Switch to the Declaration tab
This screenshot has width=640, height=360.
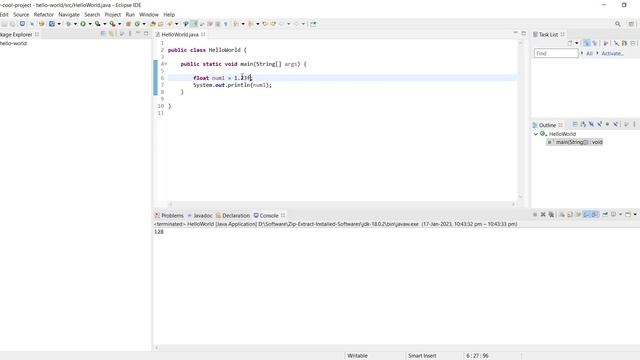(x=233, y=216)
